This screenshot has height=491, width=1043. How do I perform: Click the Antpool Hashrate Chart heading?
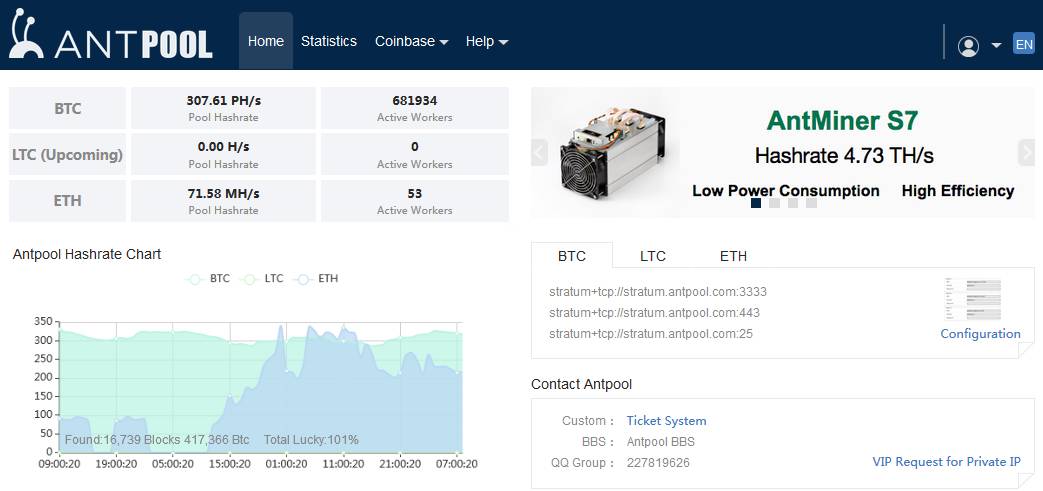point(86,254)
